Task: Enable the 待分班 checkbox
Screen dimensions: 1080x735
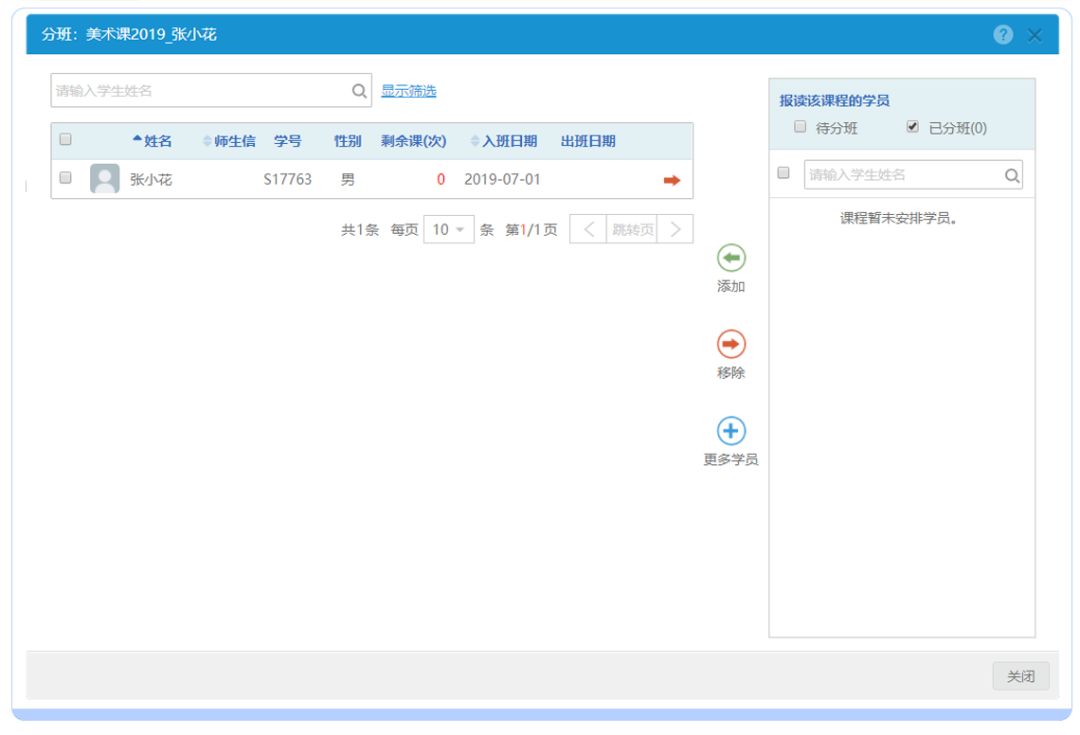Action: point(800,127)
